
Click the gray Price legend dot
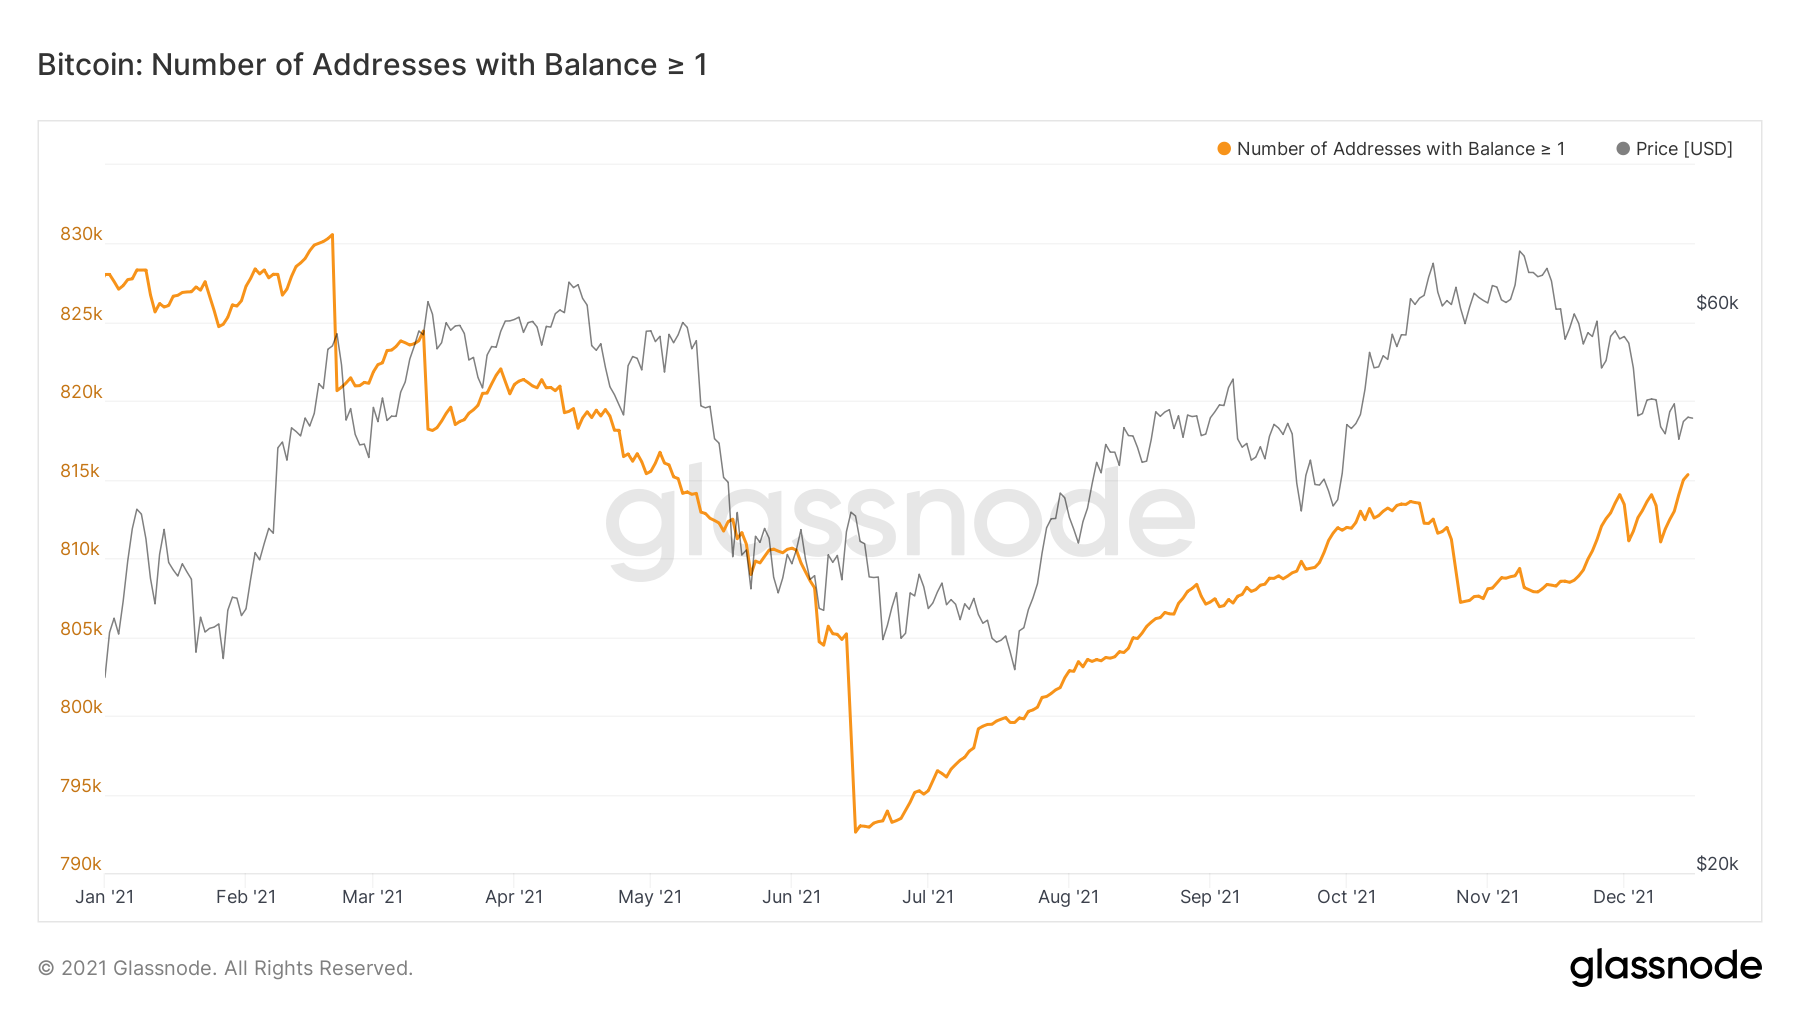(1623, 149)
